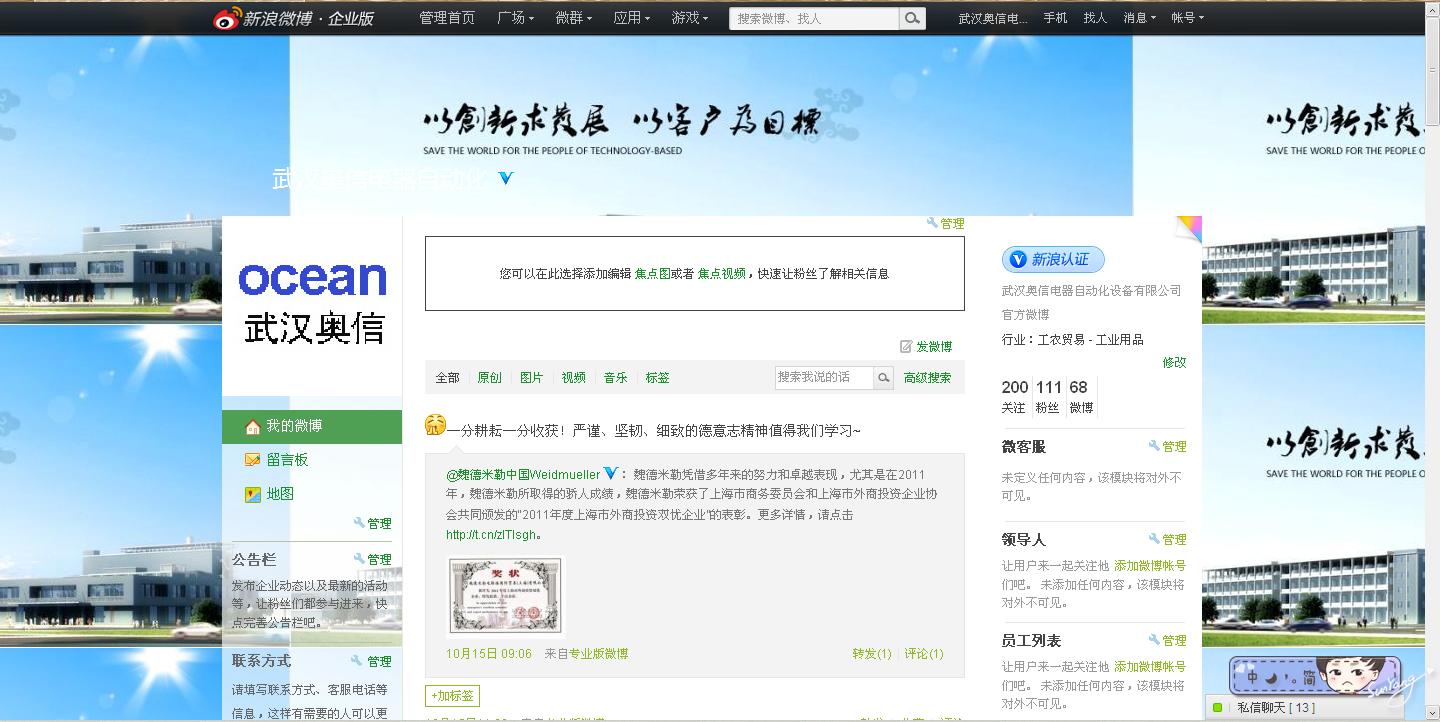Expand the 游戏 dropdown menu
The height and width of the screenshot is (722, 1440).
[689, 18]
